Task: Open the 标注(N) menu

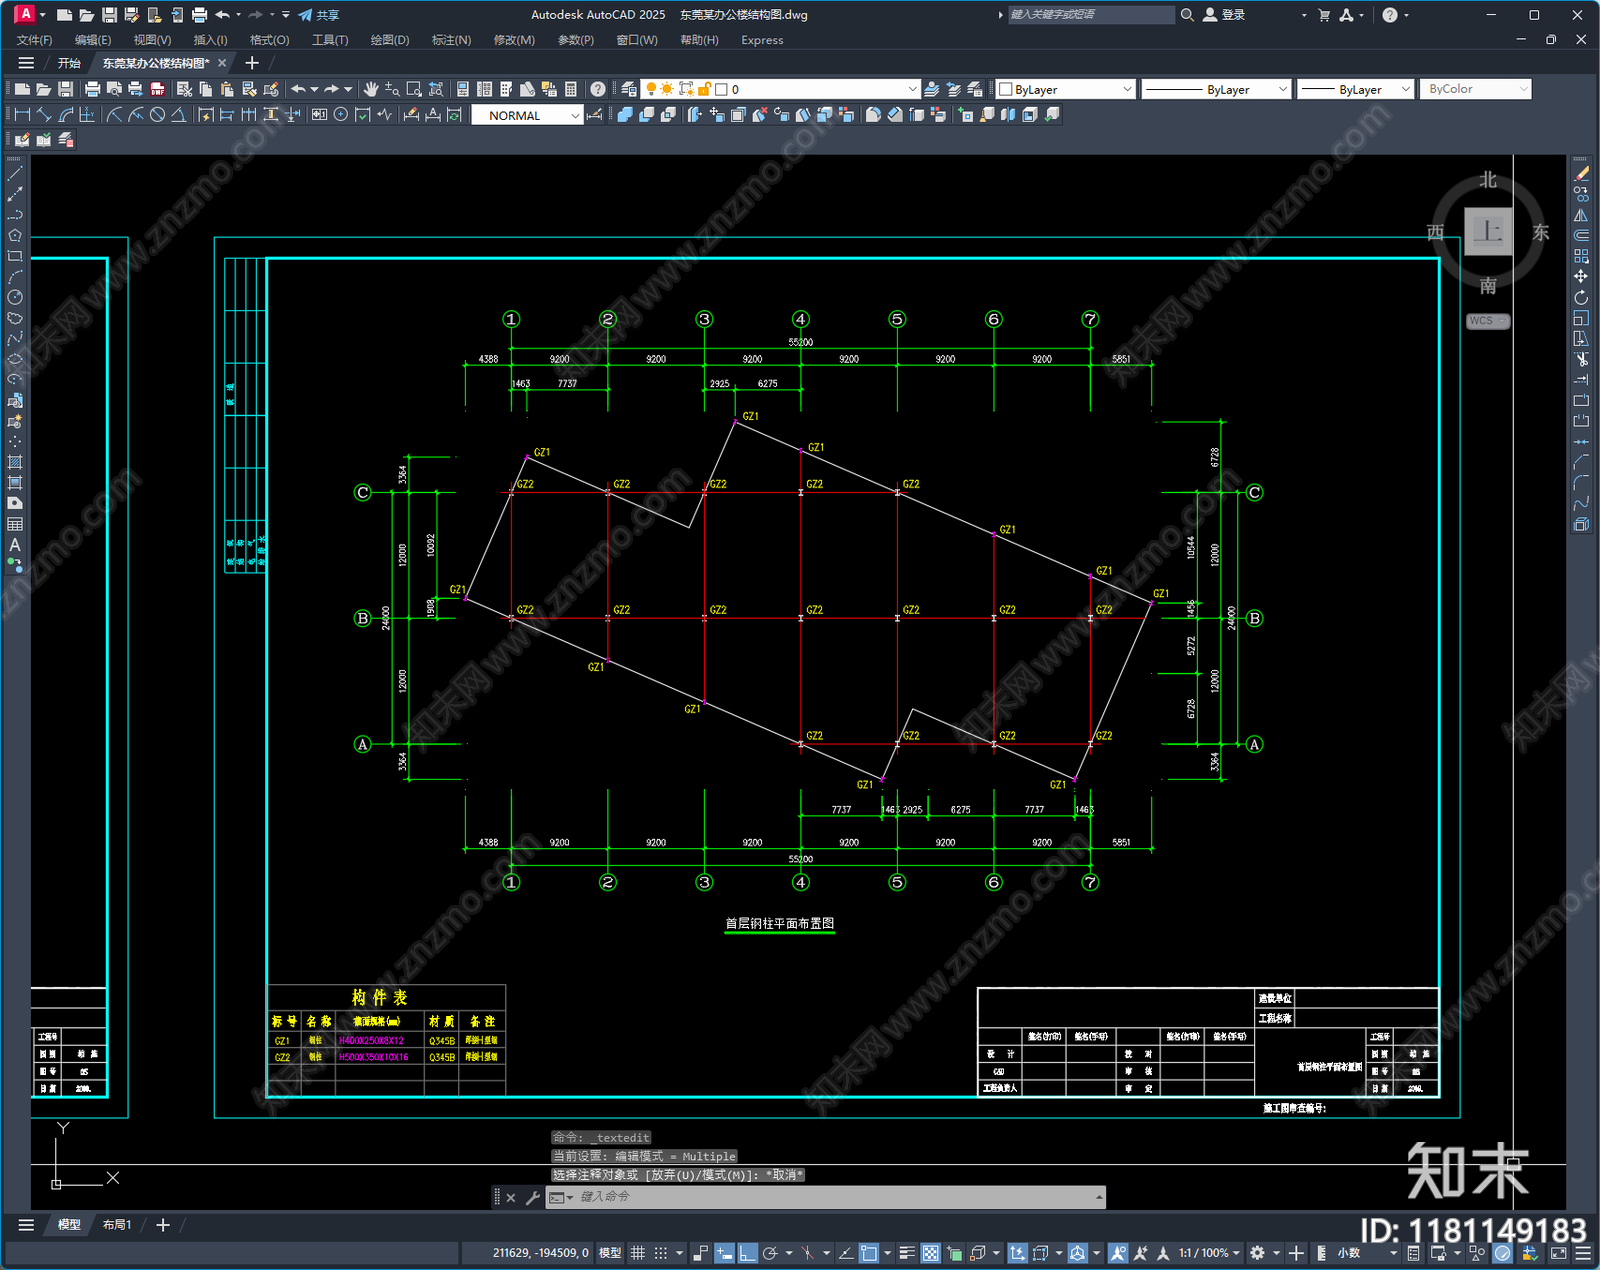Action: pyautogui.click(x=451, y=40)
